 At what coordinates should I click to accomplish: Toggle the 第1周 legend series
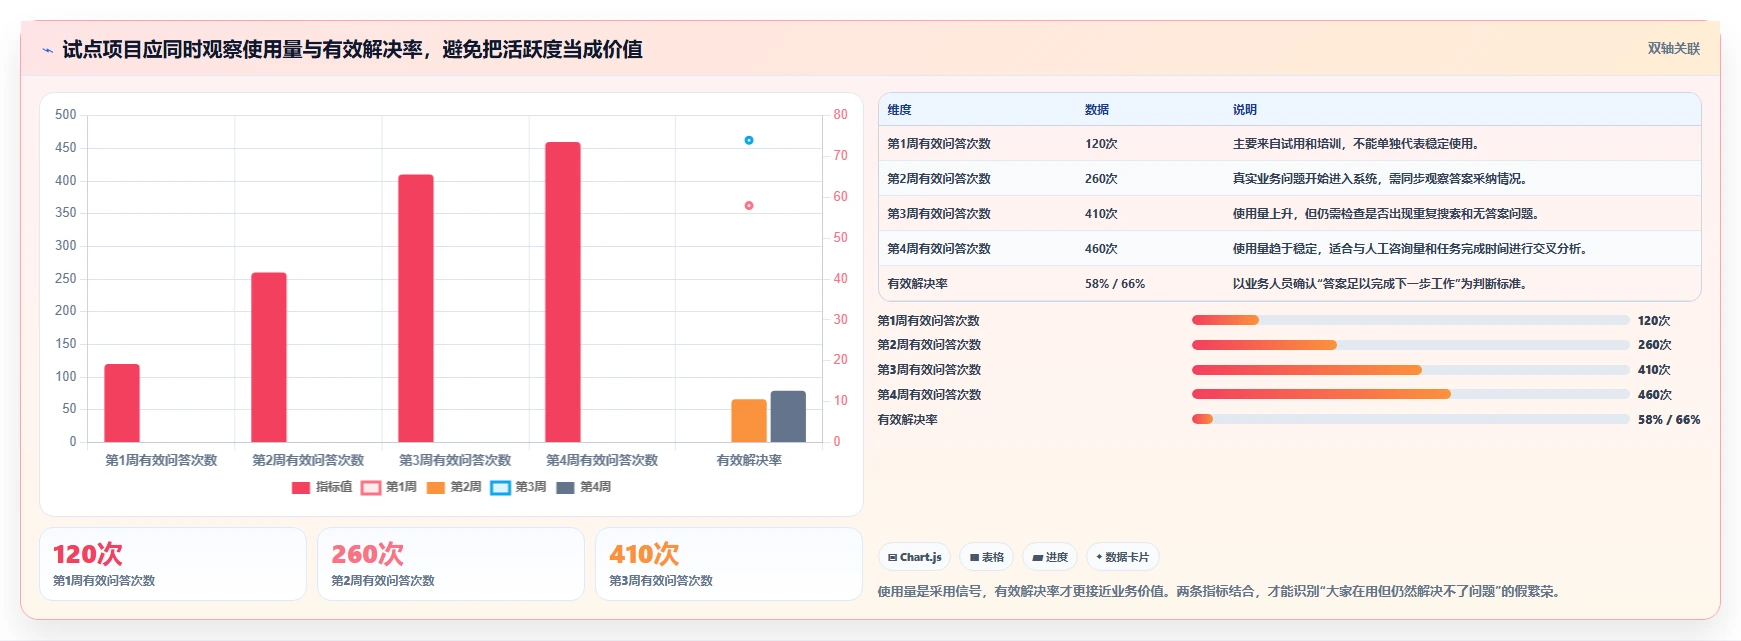click(x=388, y=487)
